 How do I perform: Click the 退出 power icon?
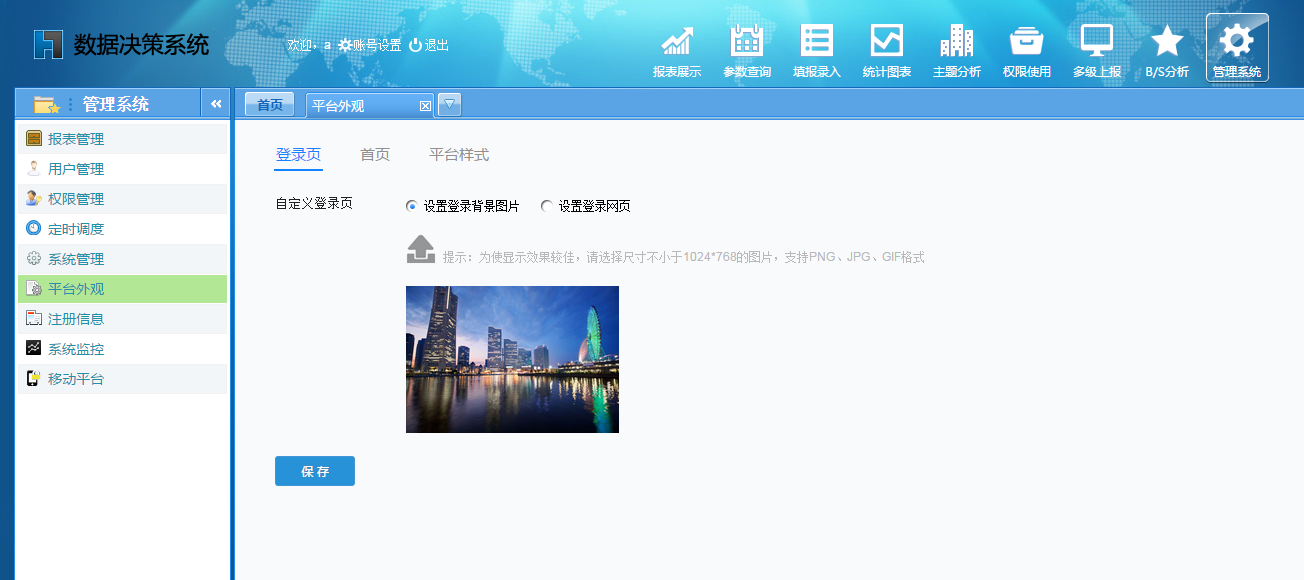click(x=415, y=45)
